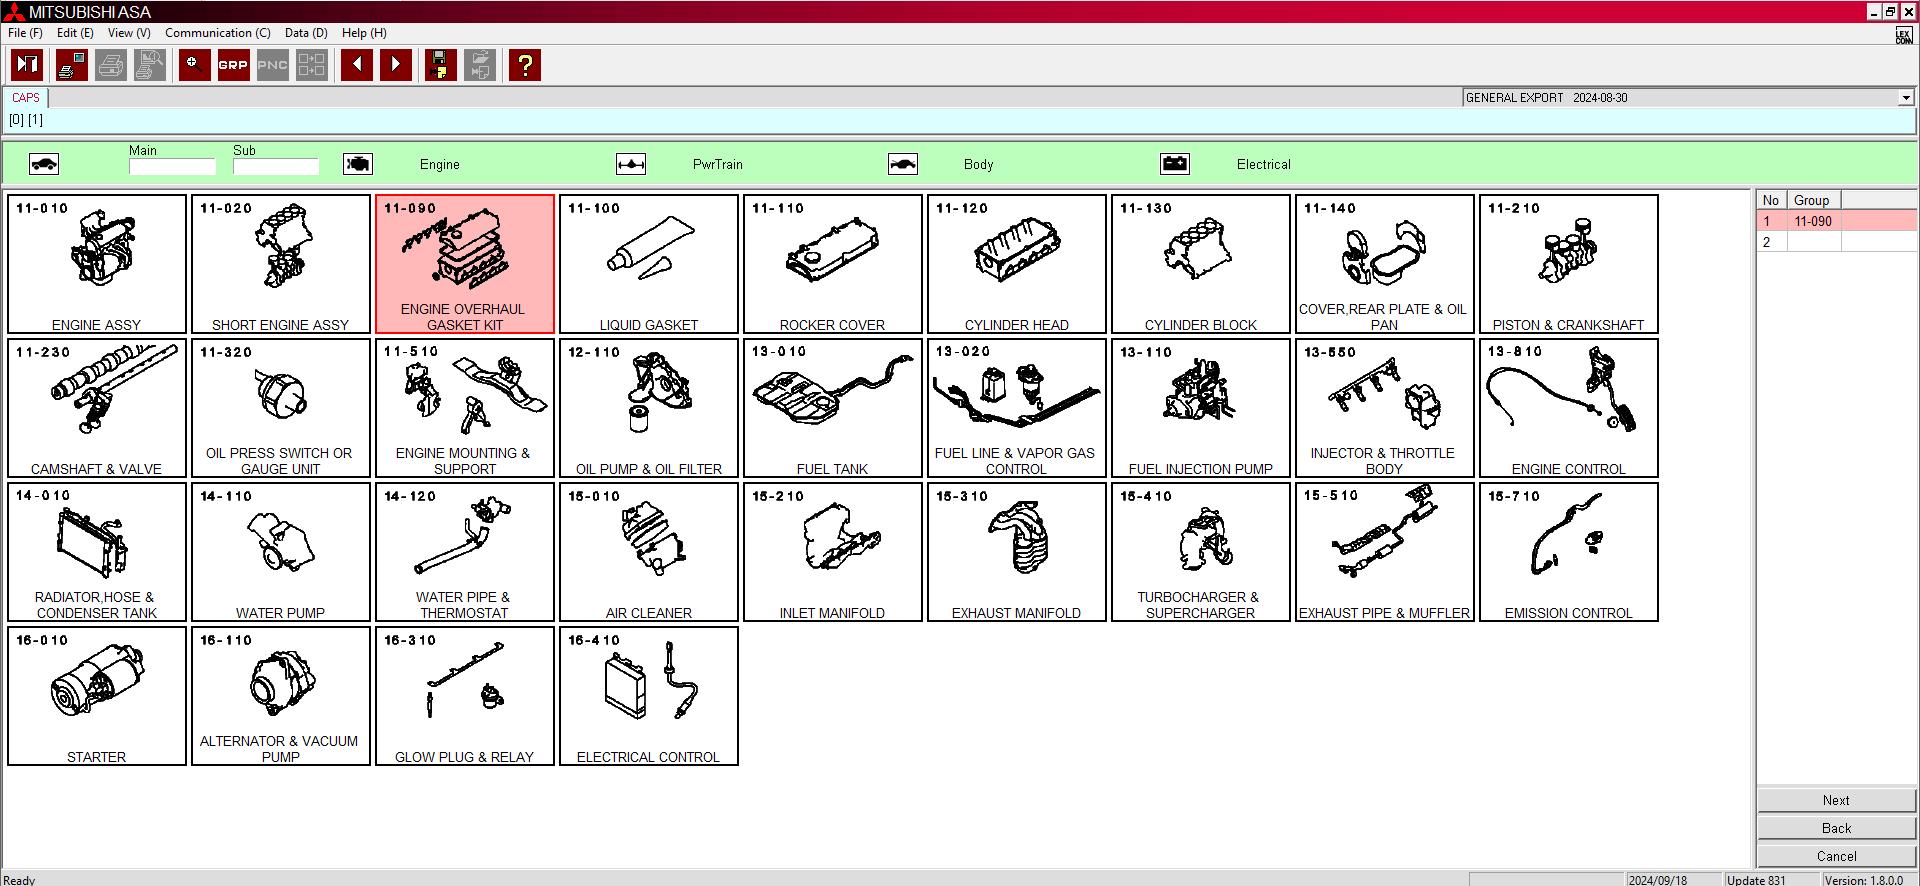The height and width of the screenshot is (886, 1920).
Task: Click the GRP group toolbar button
Action: pyautogui.click(x=233, y=65)
